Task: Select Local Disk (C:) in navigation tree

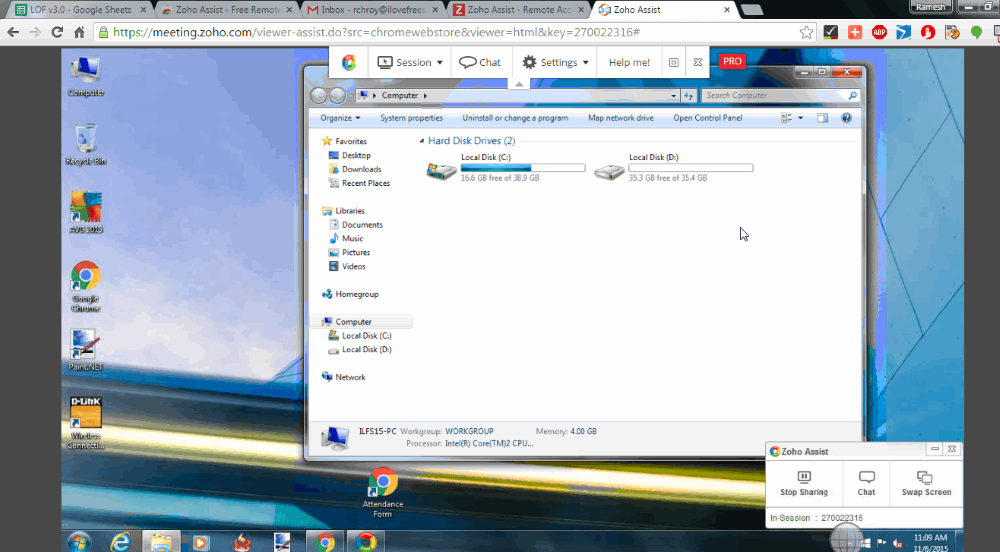Action: click(x=360, y=336)
